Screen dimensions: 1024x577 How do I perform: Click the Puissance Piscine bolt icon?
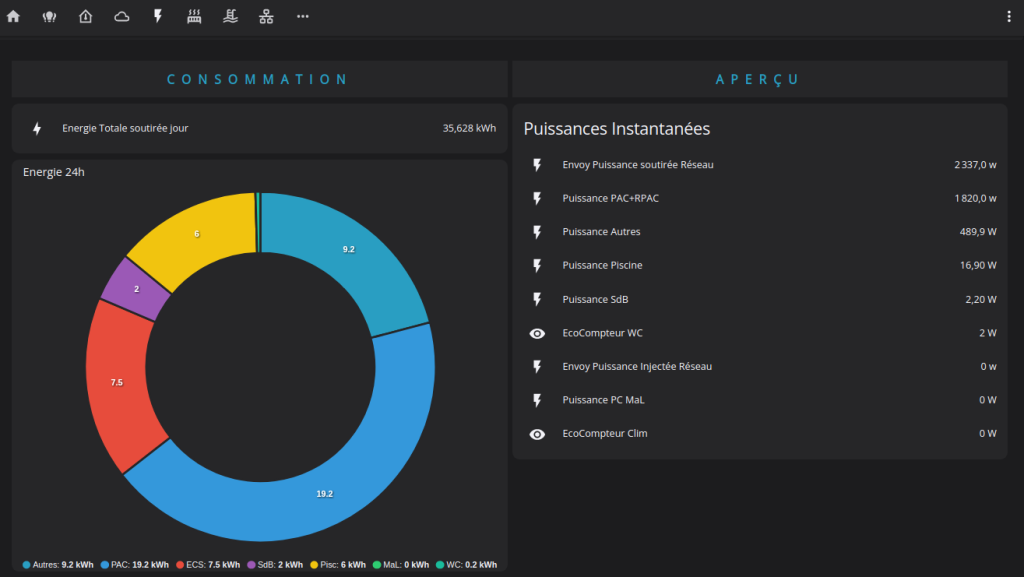(537, 266)
